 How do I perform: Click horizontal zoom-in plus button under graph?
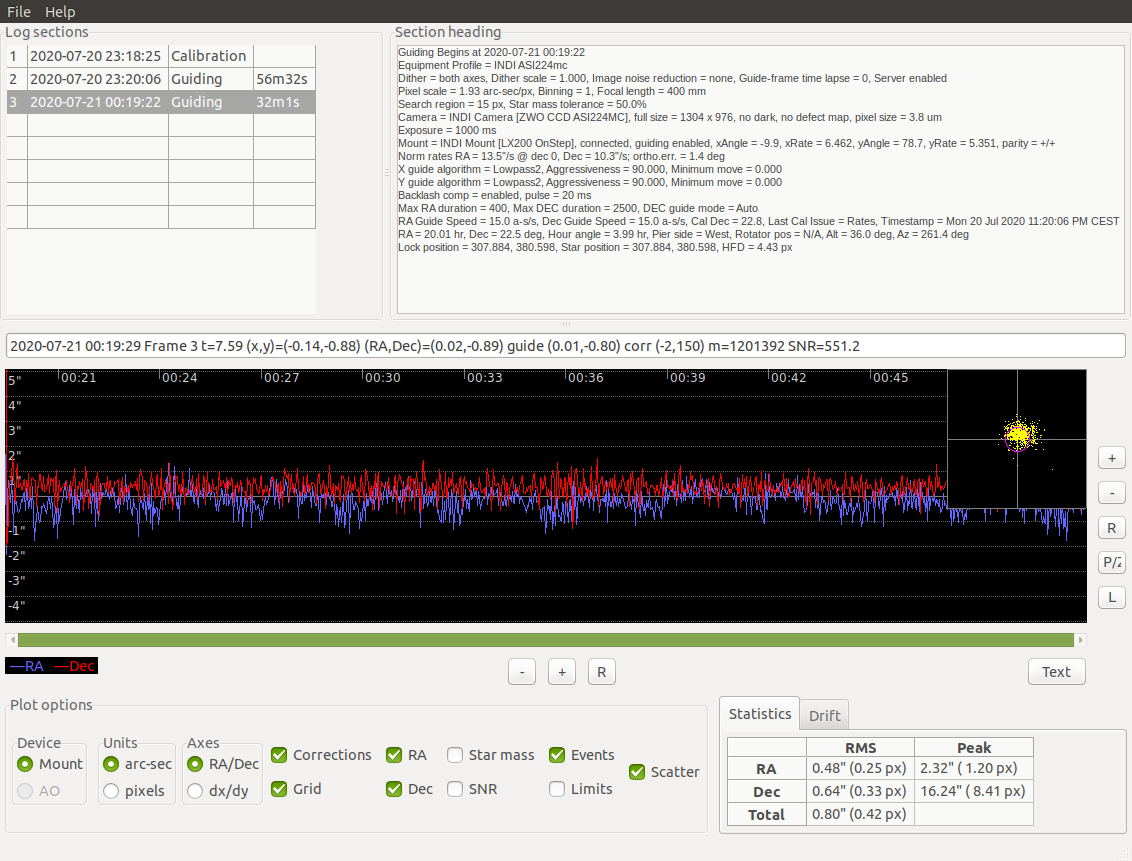(x=562, y=672)
